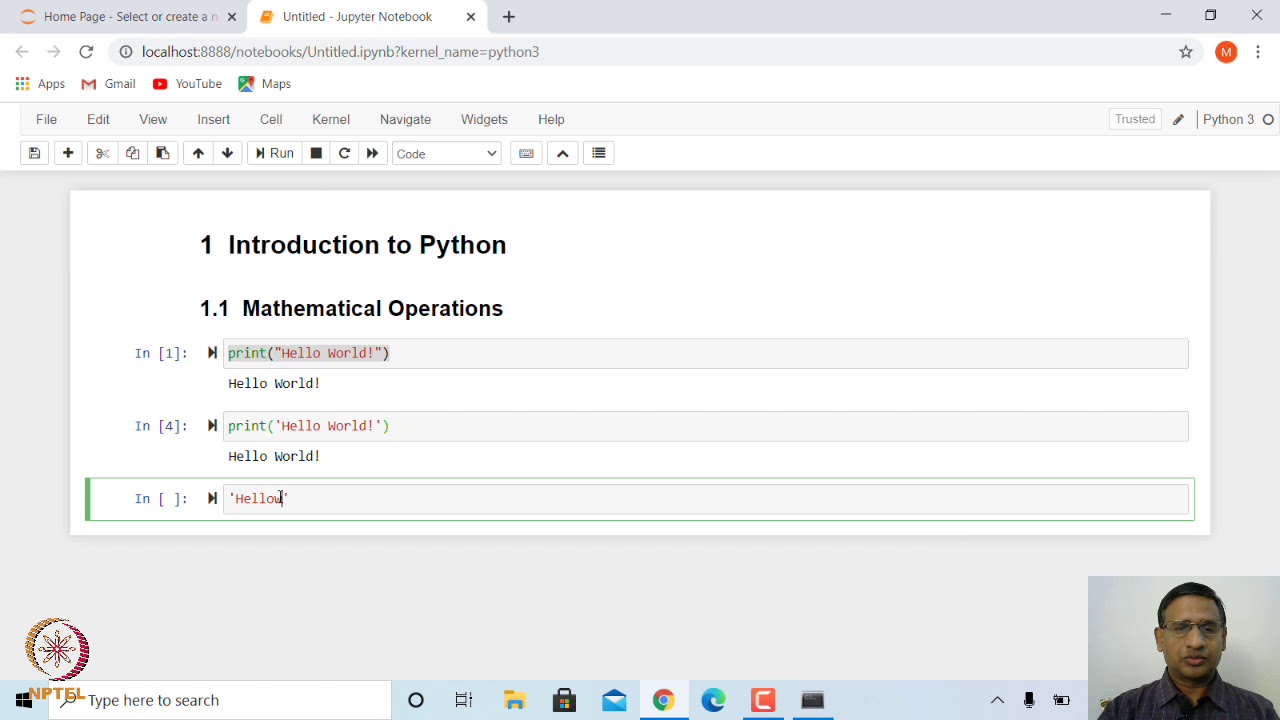This screenshot has height=720, width=1280.
Task: Paste cells below icon
Action: click(162, 153)
